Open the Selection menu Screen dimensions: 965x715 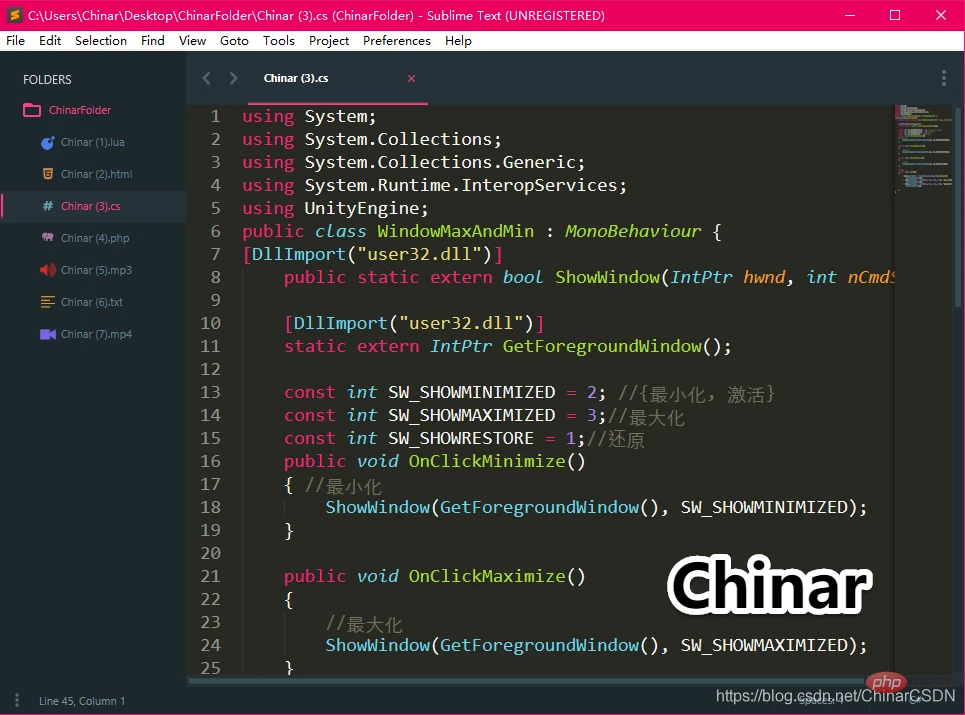point(101,41)
